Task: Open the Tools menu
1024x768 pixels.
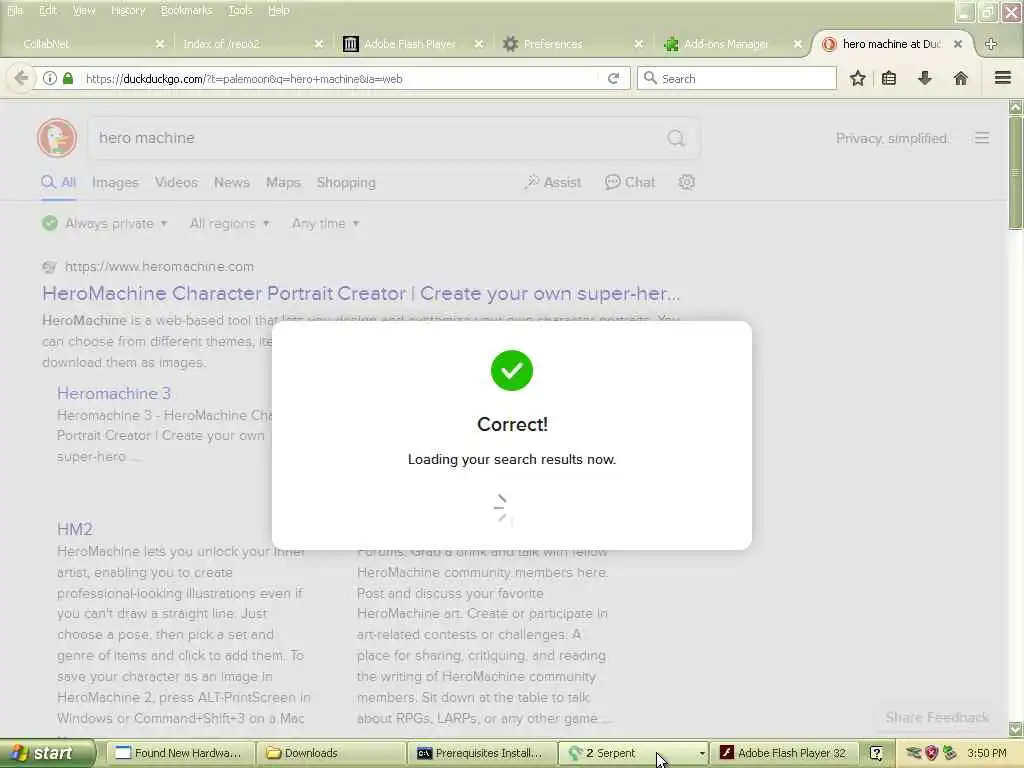Action: coord(240,10)
